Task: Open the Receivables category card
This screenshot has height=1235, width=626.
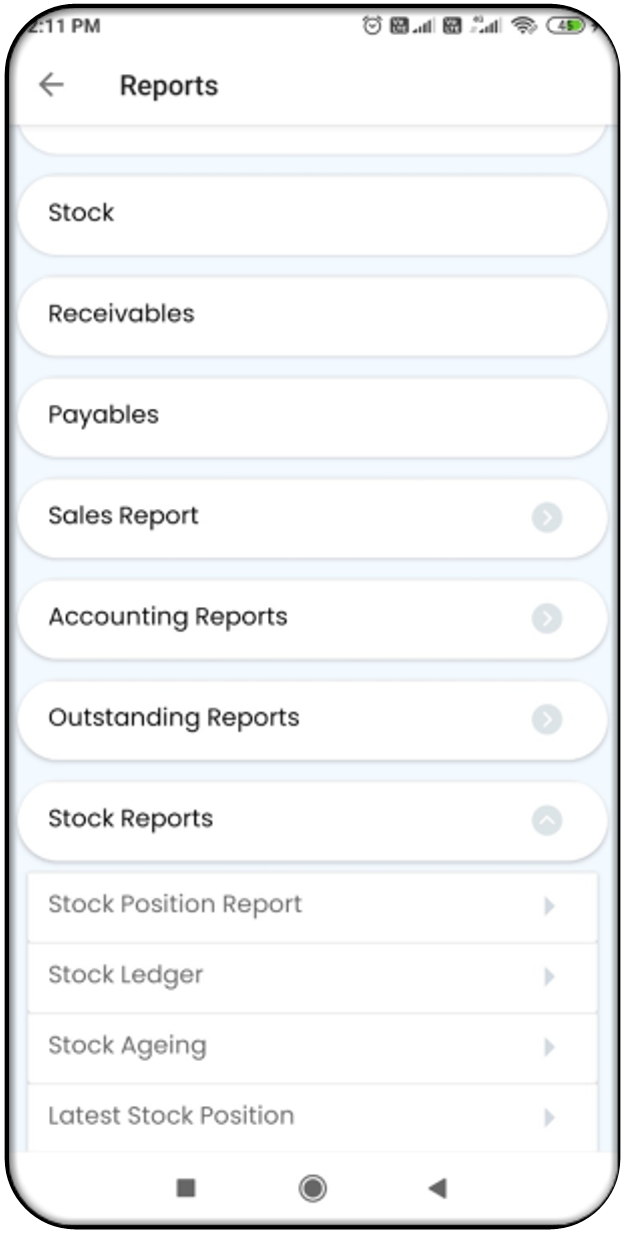Action: coord(312,314)
